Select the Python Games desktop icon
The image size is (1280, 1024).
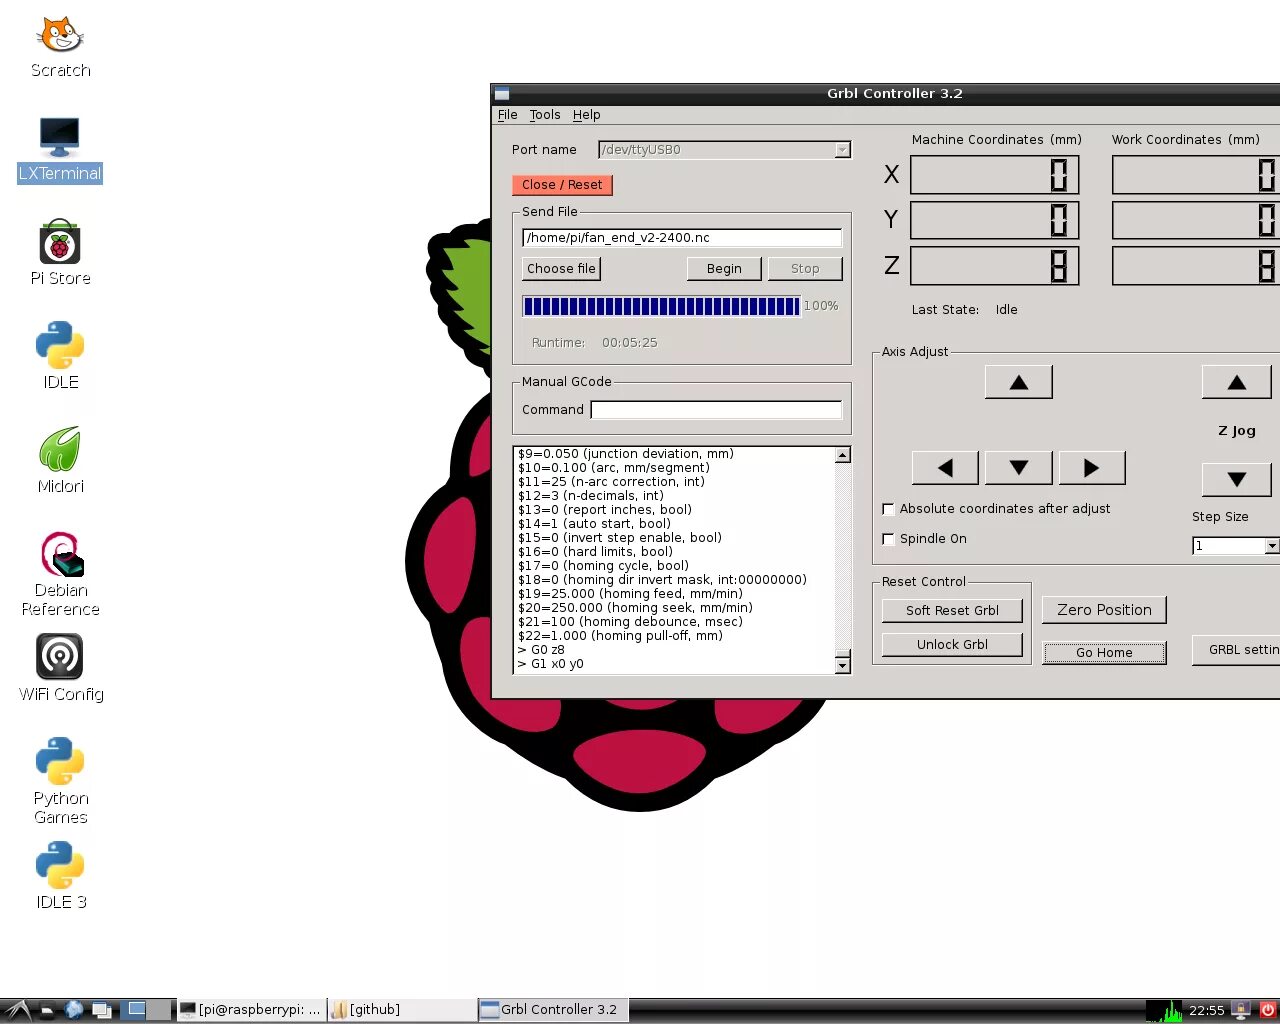coord(60,781)
